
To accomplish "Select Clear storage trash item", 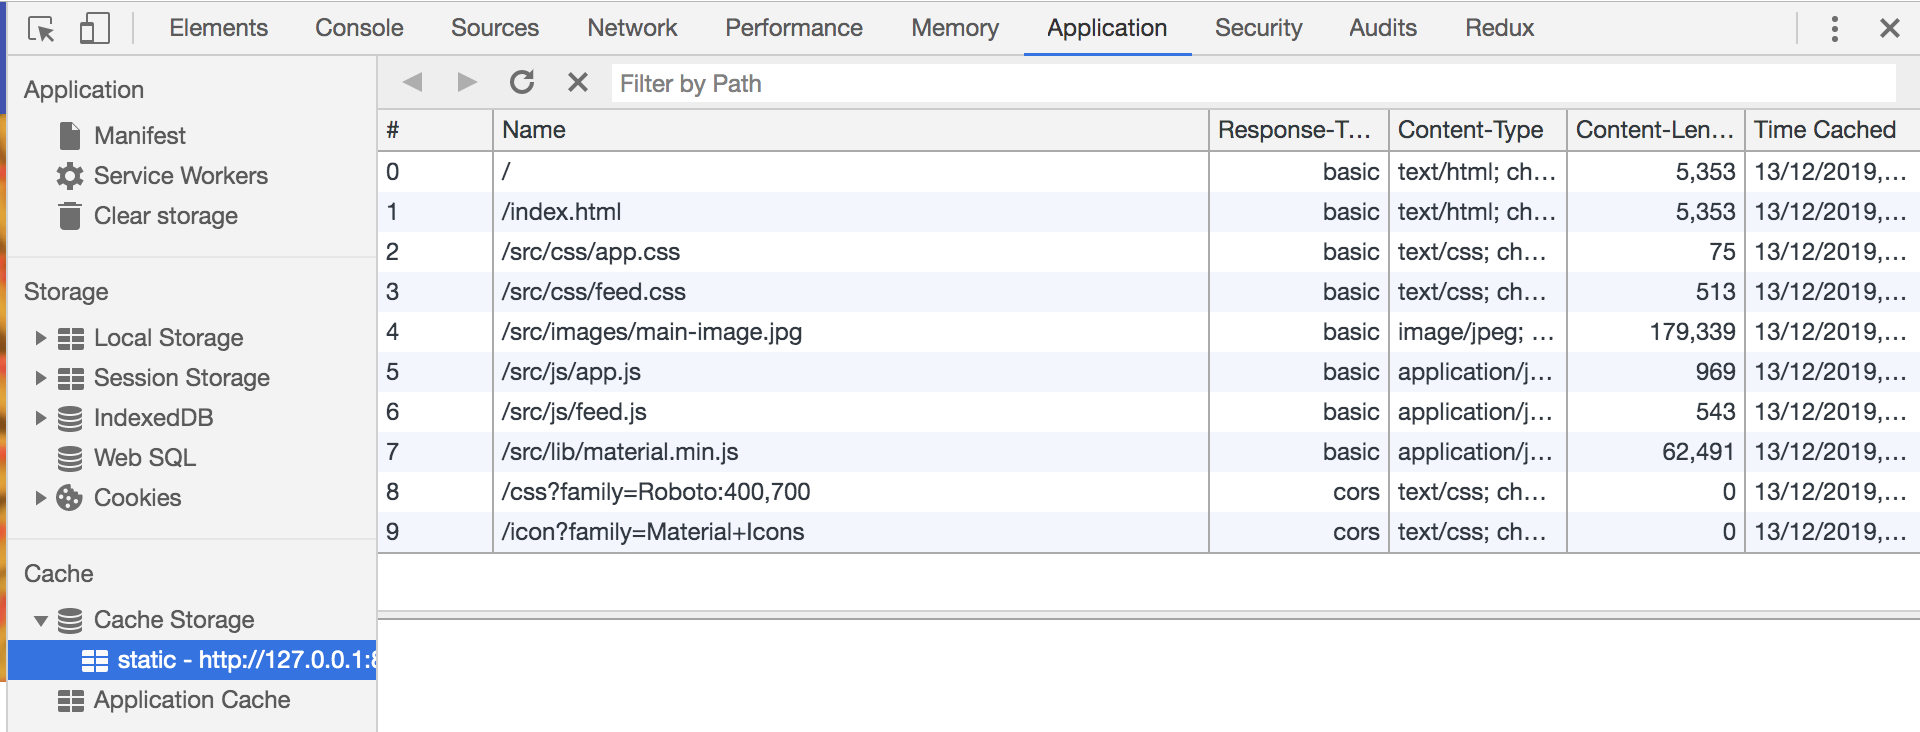I will pyautogui.click(x=165, y=216).
